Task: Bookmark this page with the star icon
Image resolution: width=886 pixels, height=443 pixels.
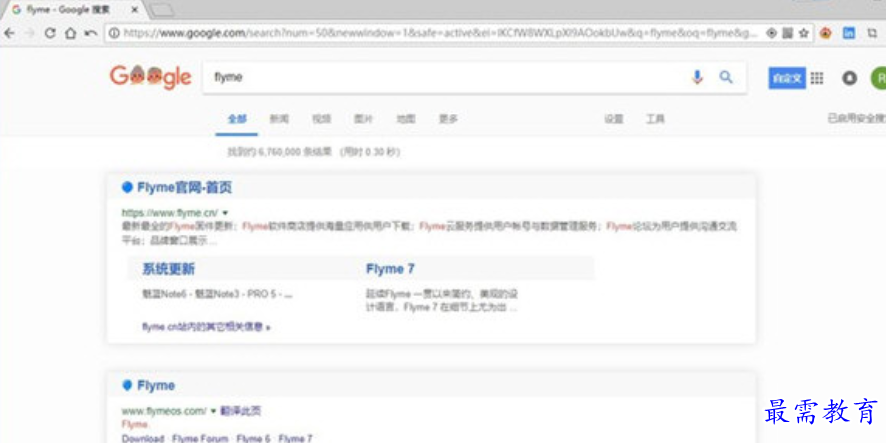Action: coord(804,33)
